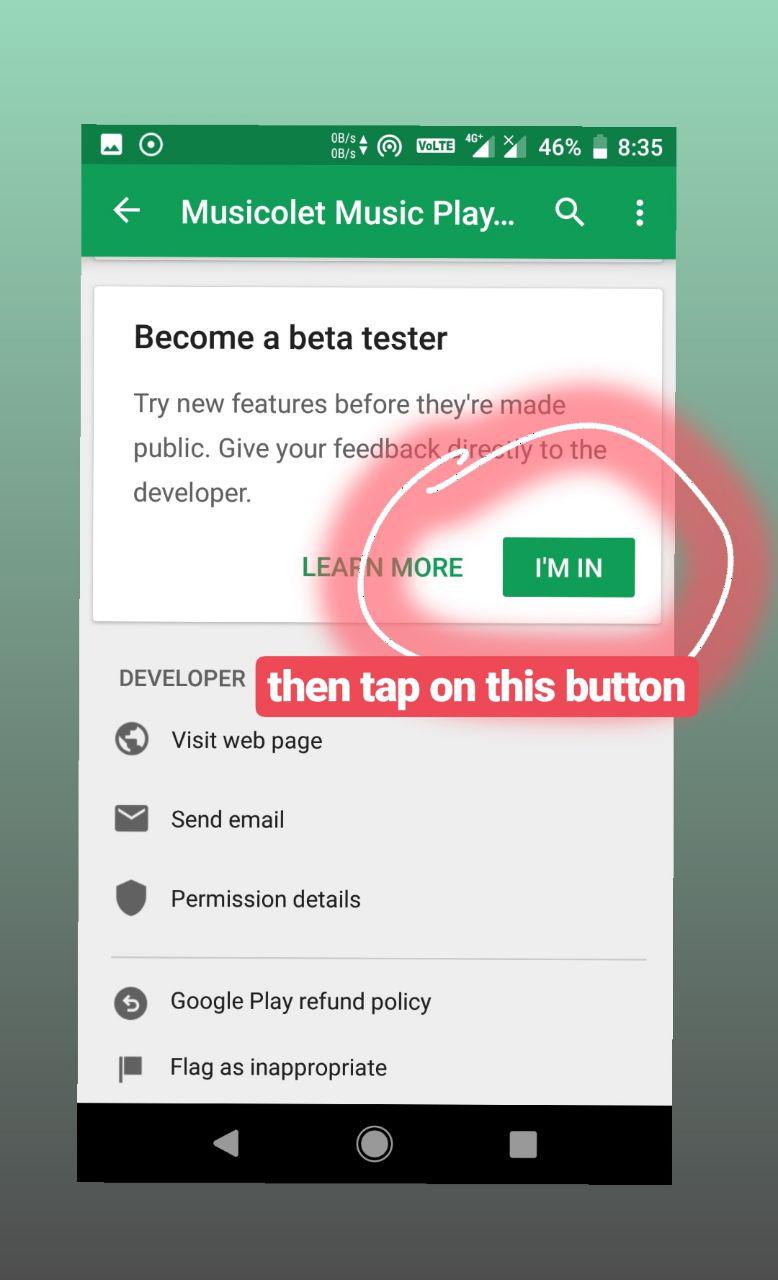Tap Android home circle button
Viewport: 778px width, 1280px height.
click(x=374, y=1143)
